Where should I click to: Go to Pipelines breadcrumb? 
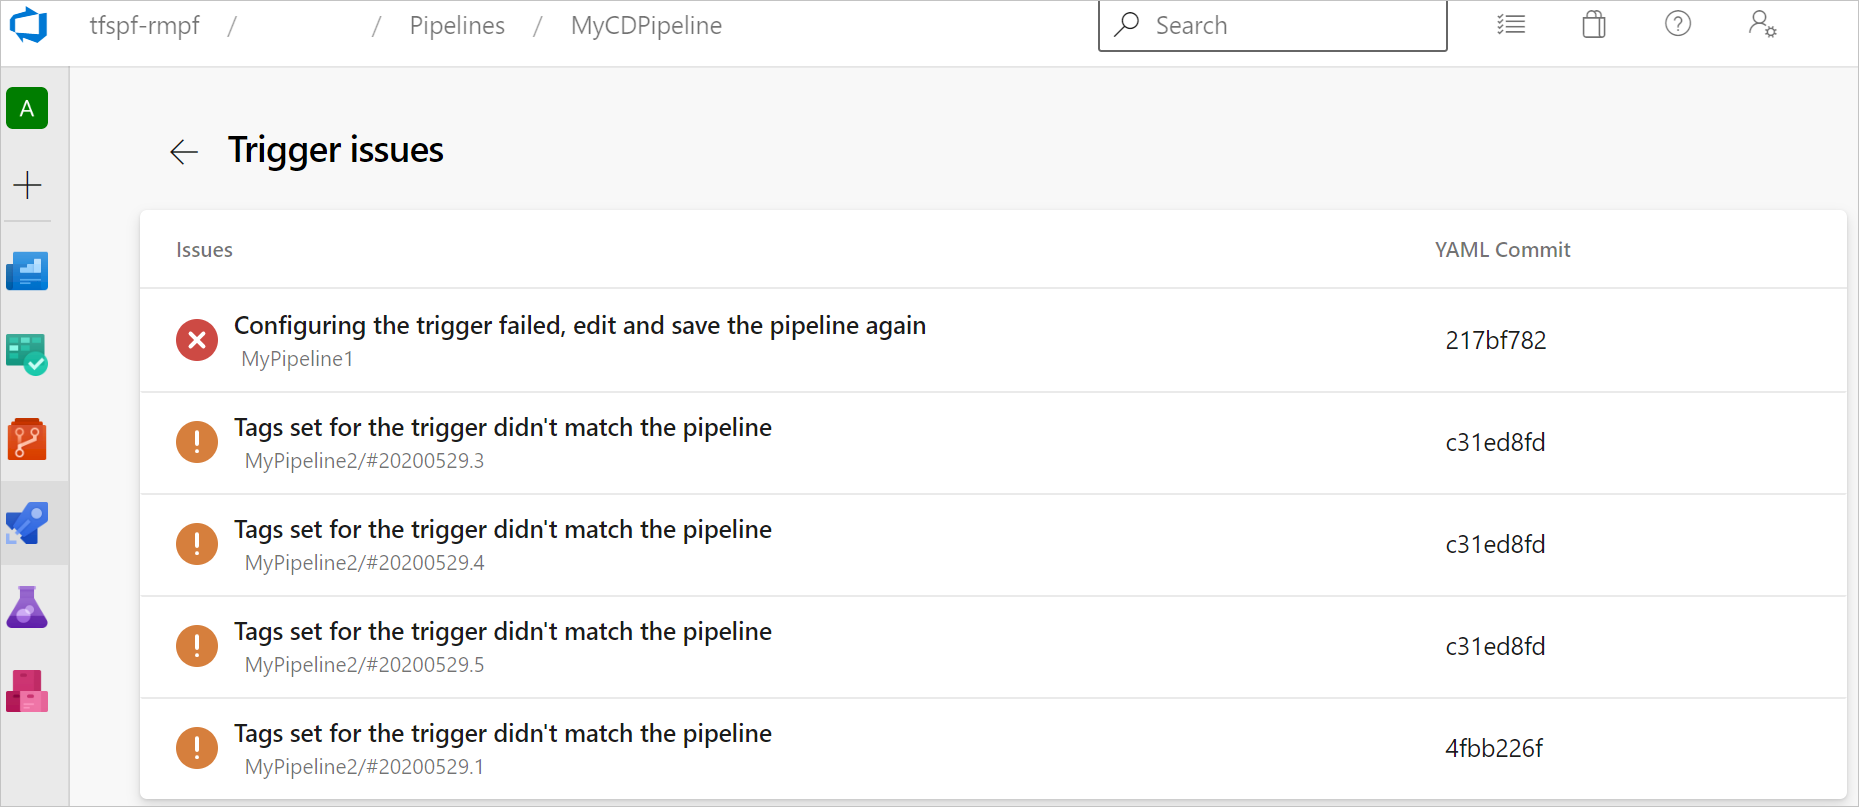click(457, 26)
